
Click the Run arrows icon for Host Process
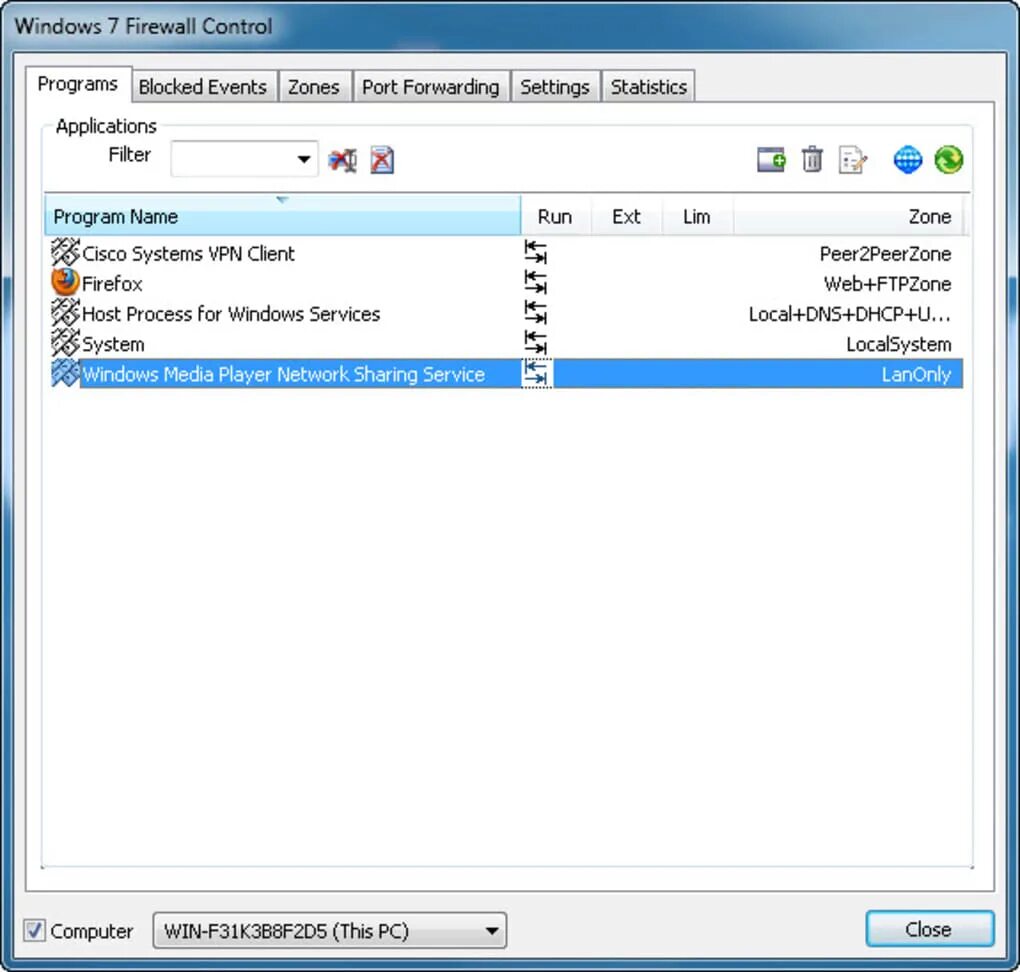536,313
